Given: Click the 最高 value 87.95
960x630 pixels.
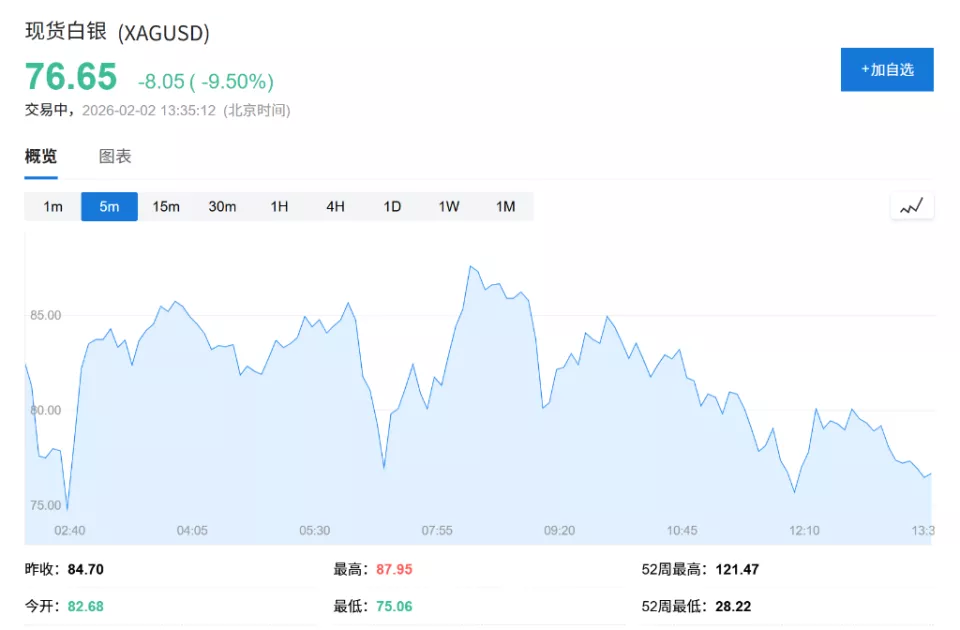Looking at the screenshot, I should (x=394, y=570).
